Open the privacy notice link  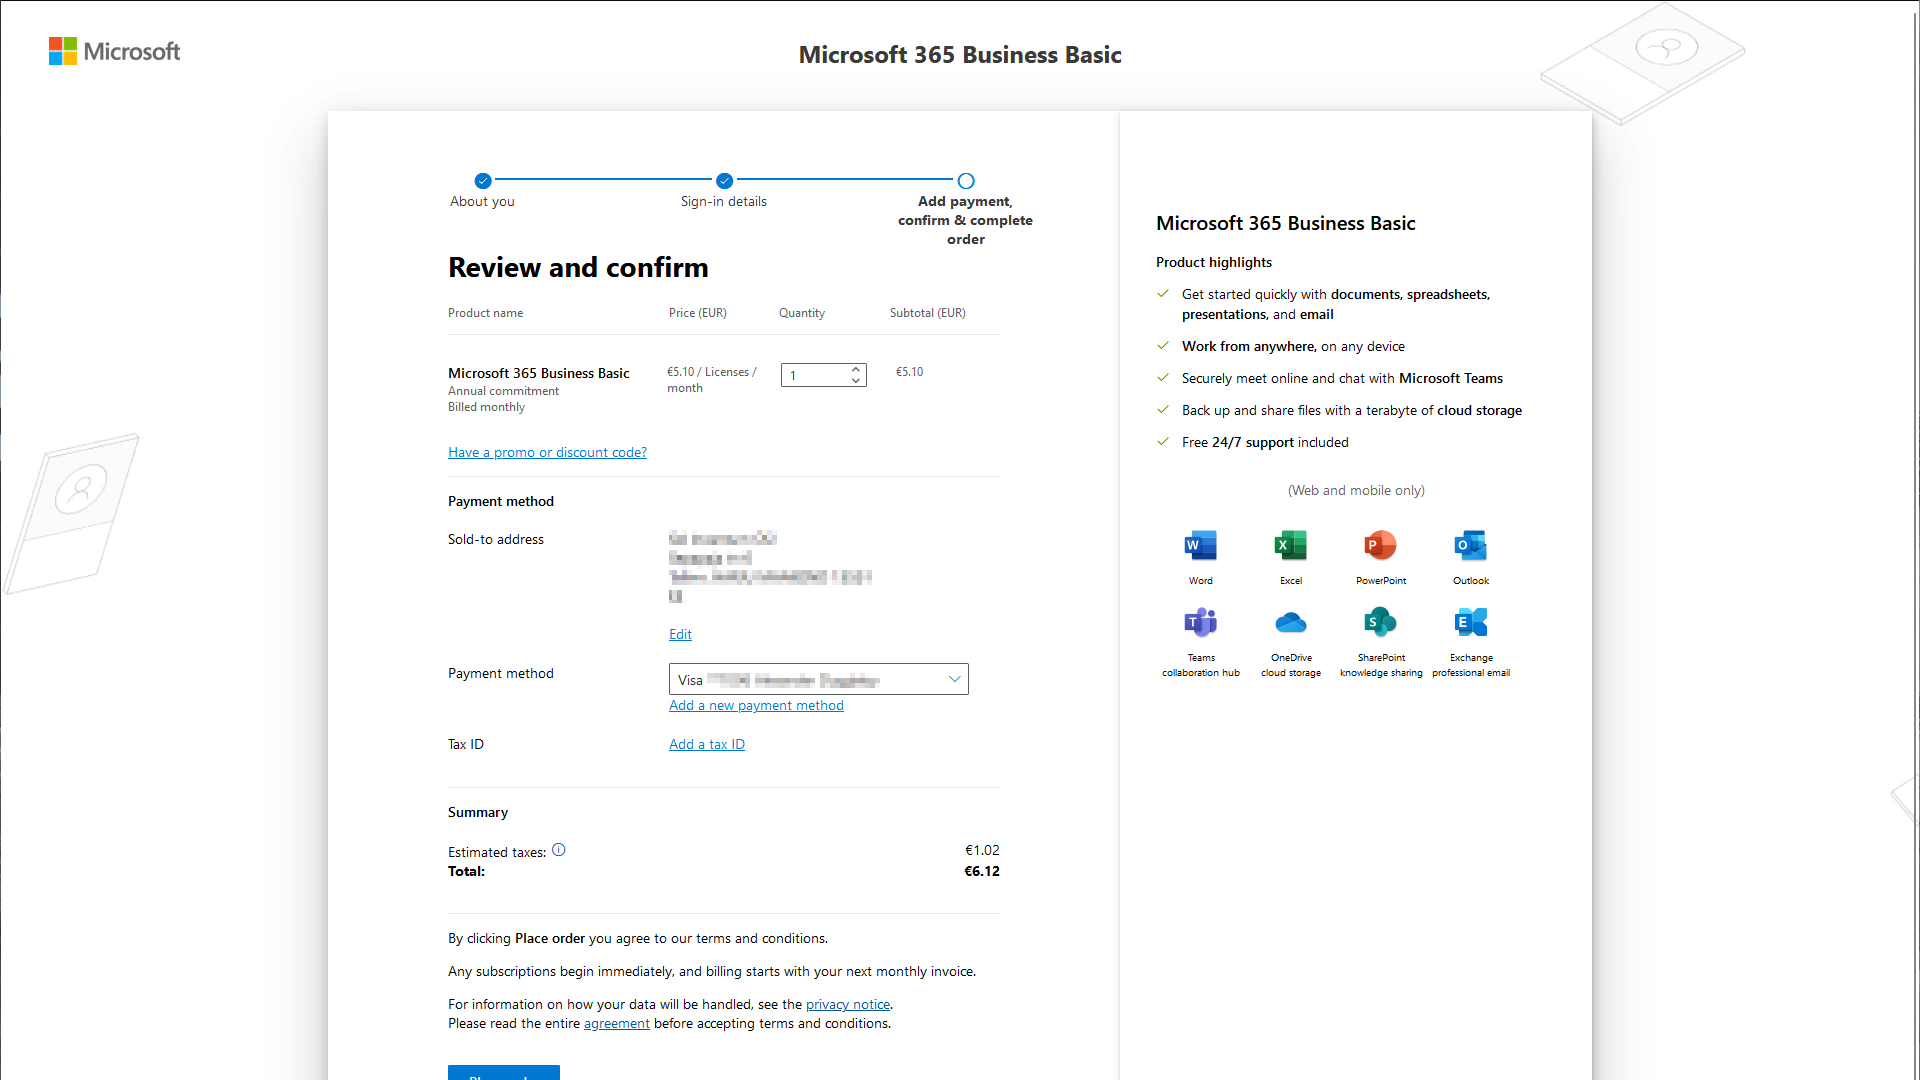848,1004
